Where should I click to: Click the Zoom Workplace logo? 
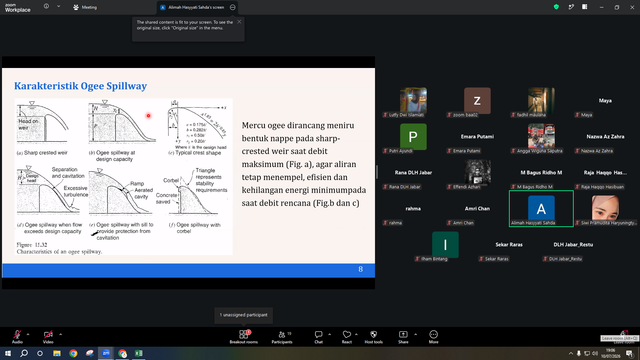(18, 7)
